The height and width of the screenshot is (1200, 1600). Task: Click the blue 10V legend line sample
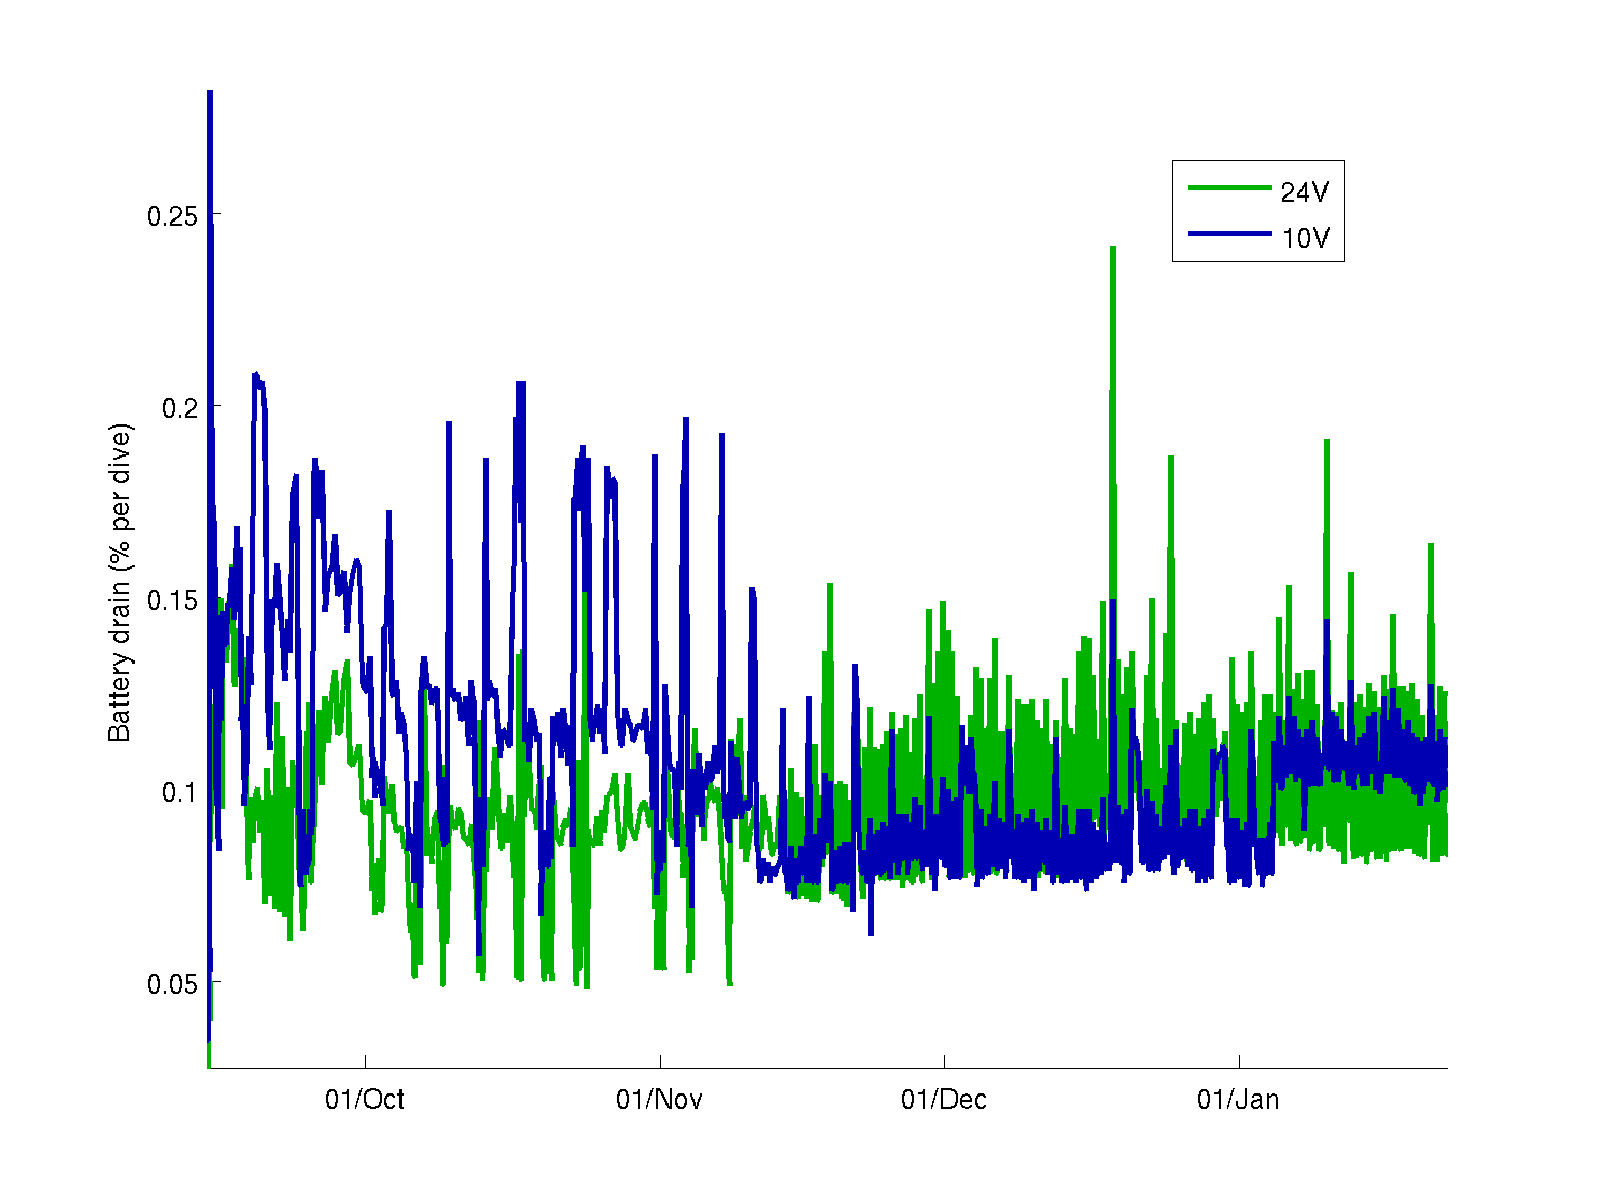[1230, 234]
